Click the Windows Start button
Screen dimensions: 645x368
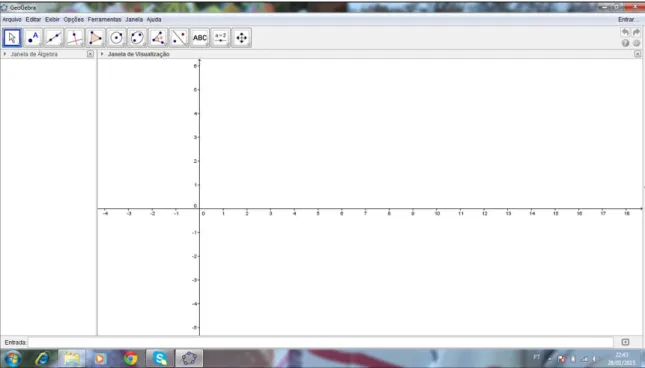[13, 359]
